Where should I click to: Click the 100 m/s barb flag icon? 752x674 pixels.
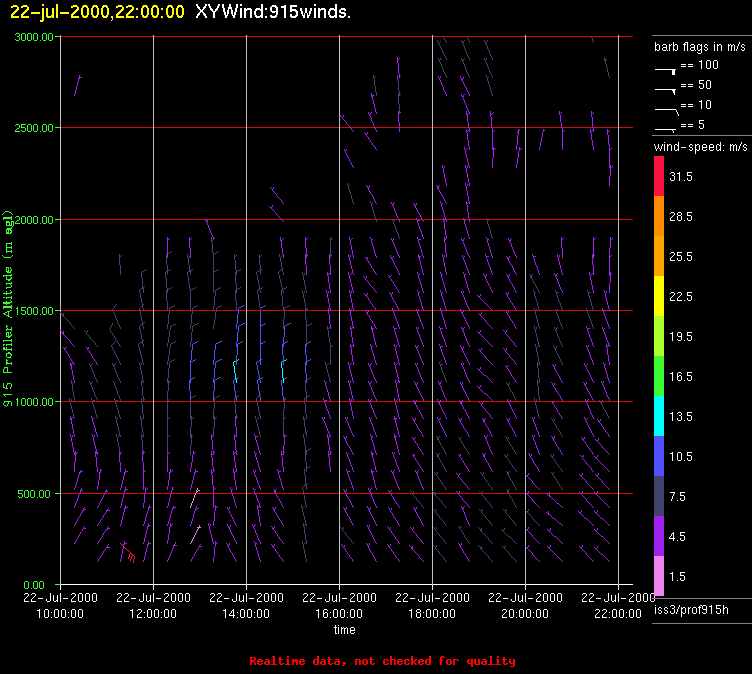[x=666, y=71]
